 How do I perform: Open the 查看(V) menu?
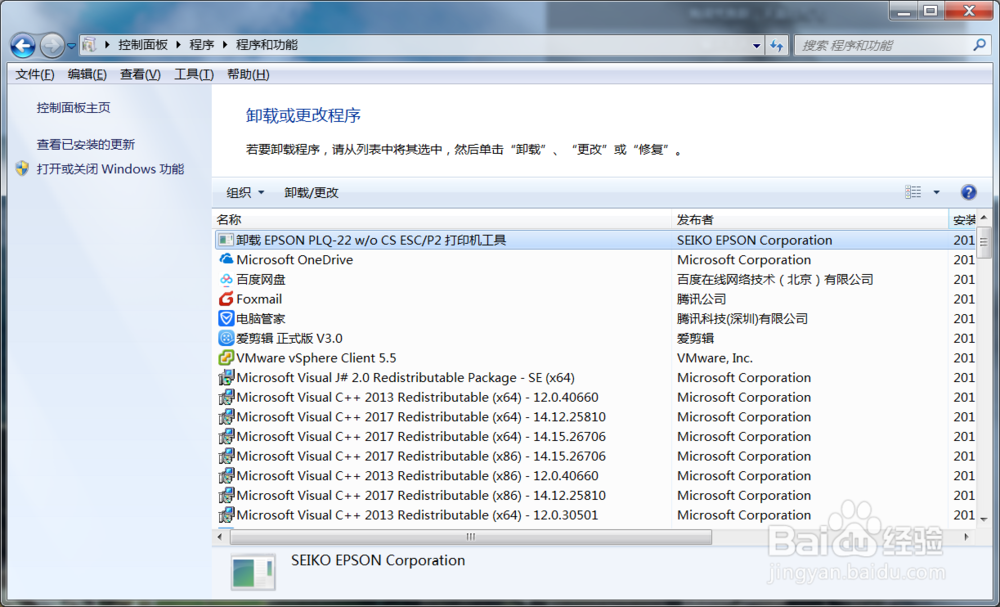pyautogui.click(x=140, y=75)
